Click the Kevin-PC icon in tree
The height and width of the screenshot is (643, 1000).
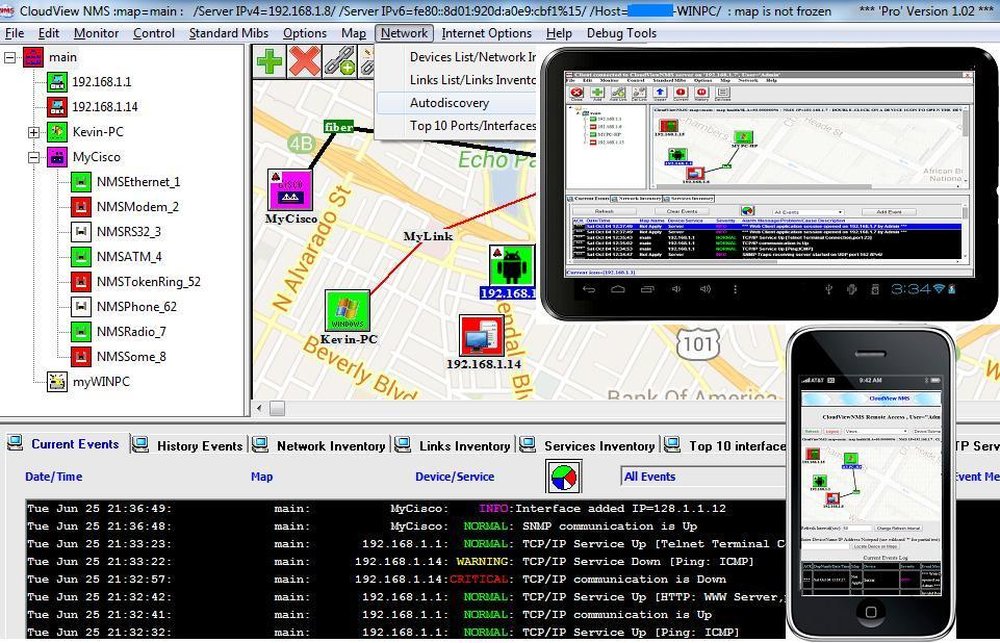(x=57, y=132)
